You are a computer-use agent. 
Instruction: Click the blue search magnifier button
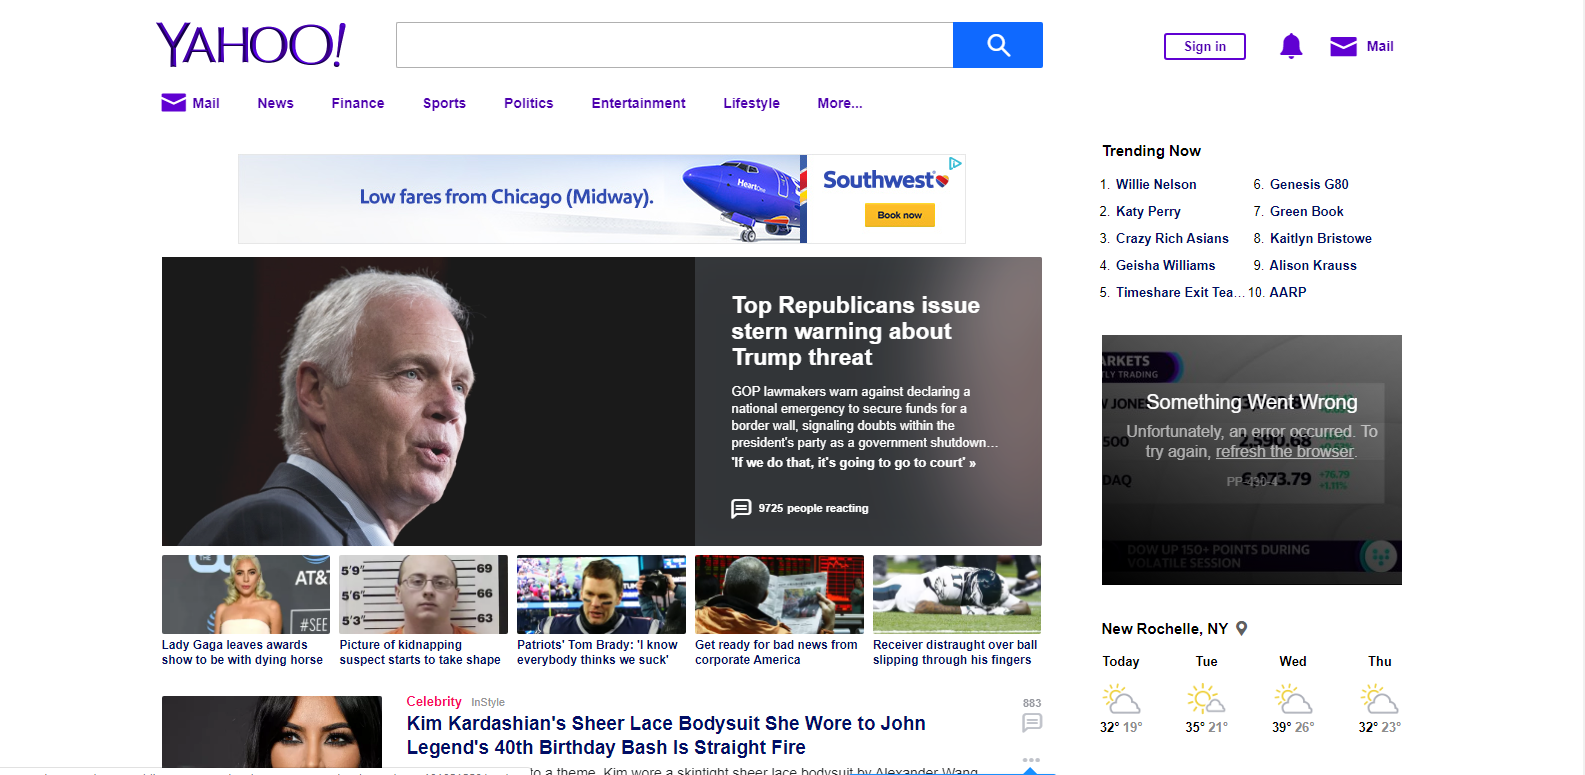coord(998,45)
